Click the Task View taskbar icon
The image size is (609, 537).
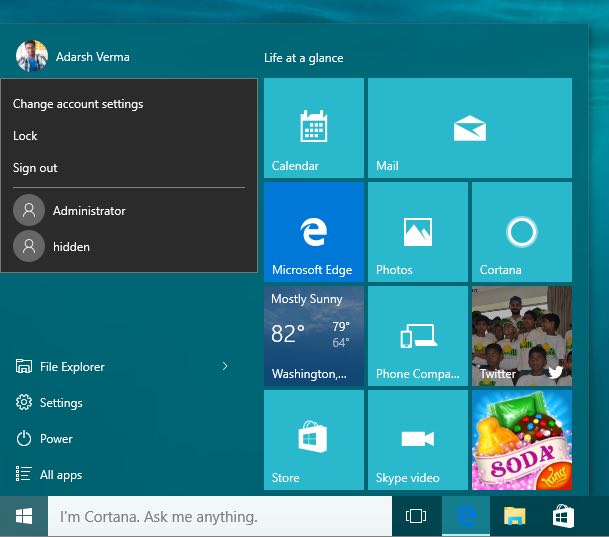(416, 516)
